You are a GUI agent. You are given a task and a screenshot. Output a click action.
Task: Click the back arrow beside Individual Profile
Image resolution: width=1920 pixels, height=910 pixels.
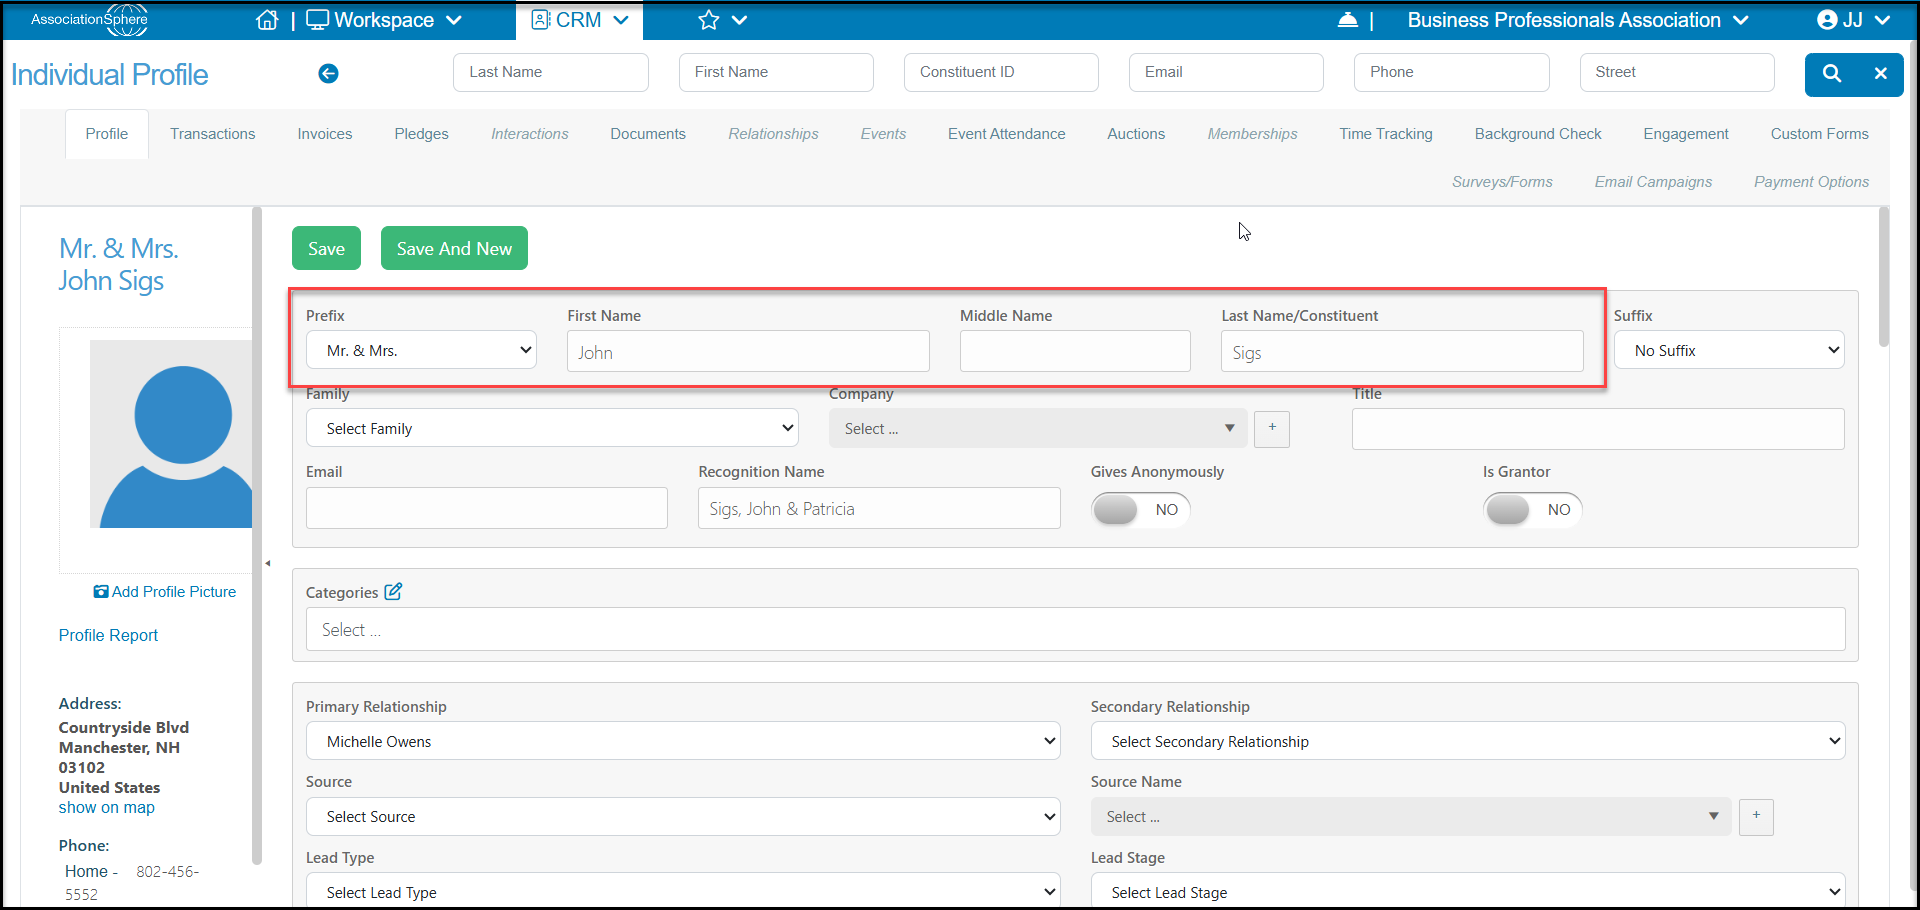click(x=328, y=73)
